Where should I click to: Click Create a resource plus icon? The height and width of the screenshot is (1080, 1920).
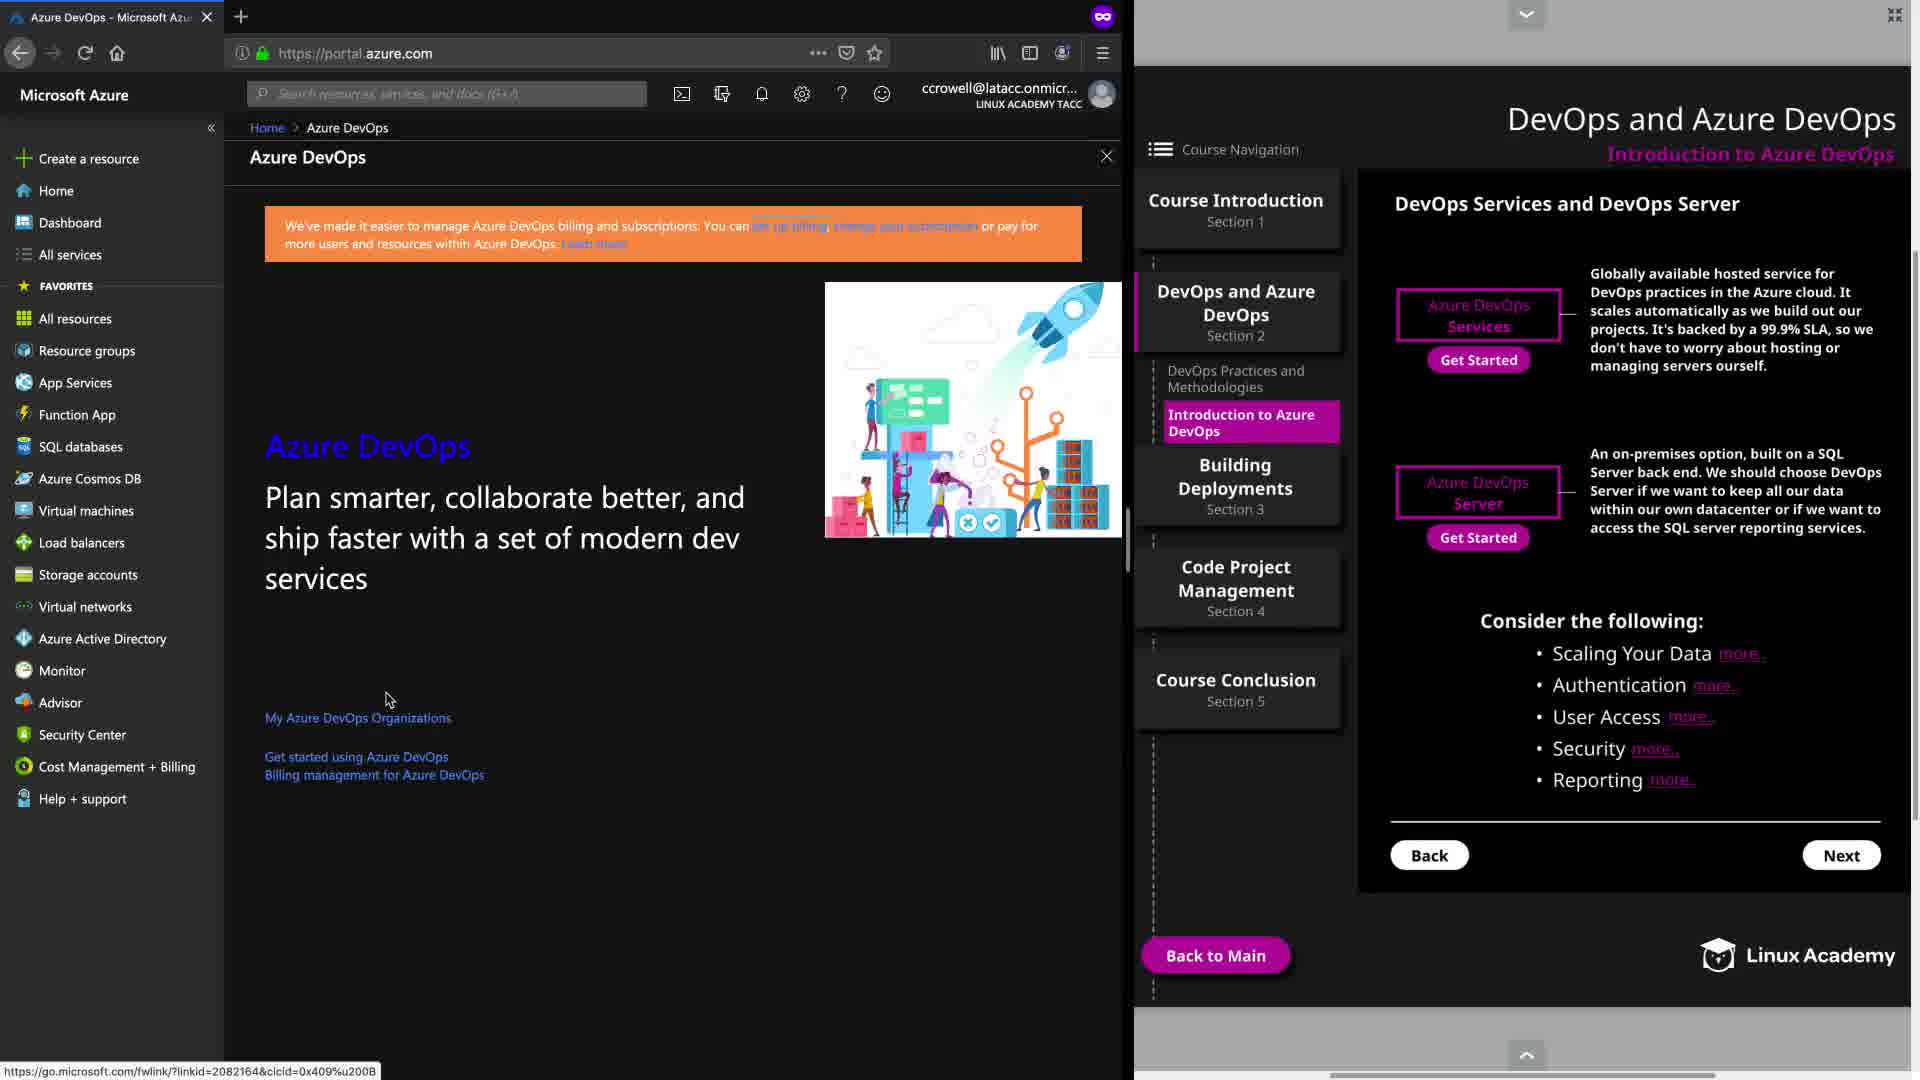point(24,159)
